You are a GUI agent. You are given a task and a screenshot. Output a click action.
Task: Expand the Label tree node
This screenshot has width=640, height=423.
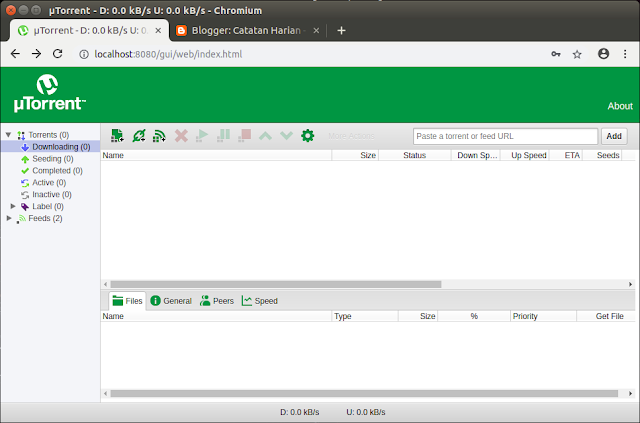[13, 206]
